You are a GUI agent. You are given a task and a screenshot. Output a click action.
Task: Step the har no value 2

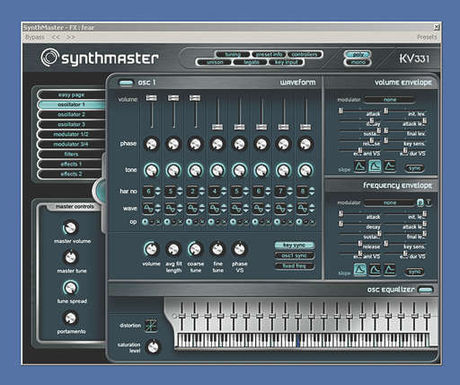click(202, 191)
